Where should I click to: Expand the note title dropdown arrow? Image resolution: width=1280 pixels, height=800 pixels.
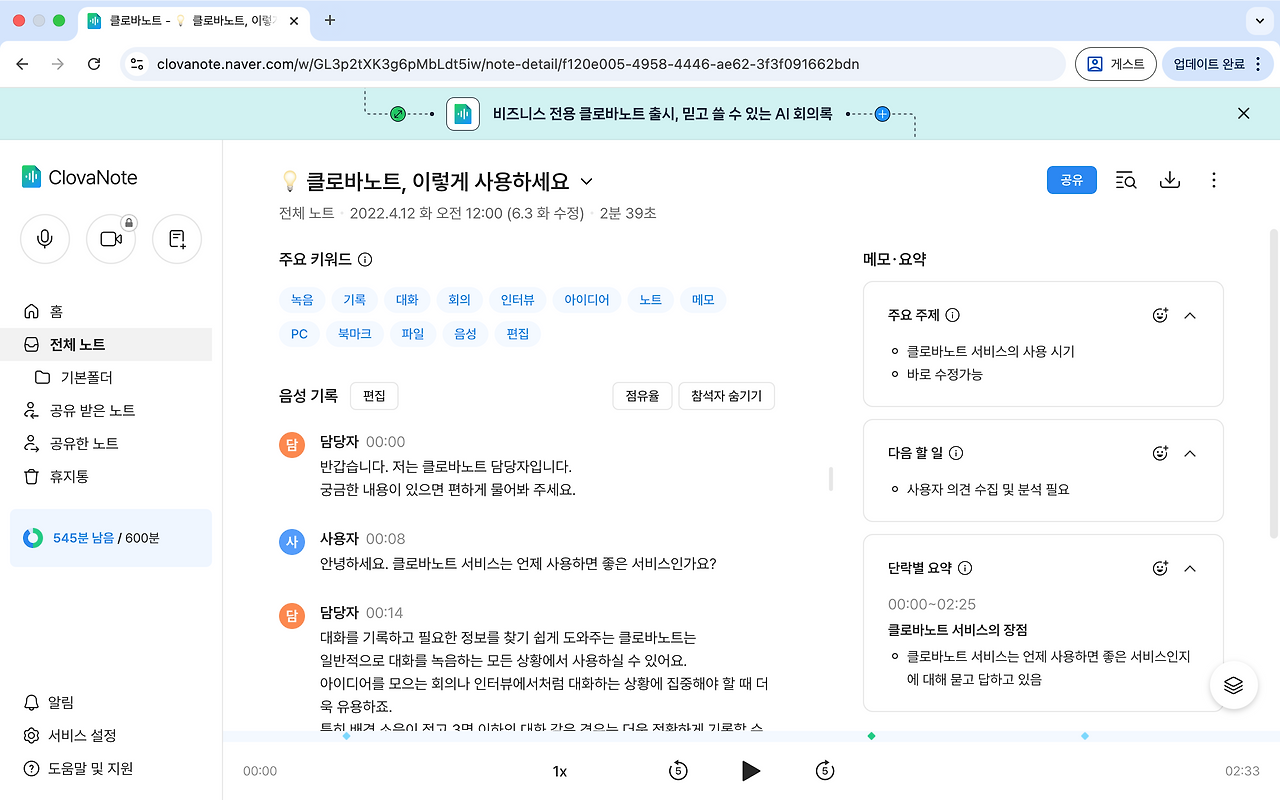coord(587,181)
